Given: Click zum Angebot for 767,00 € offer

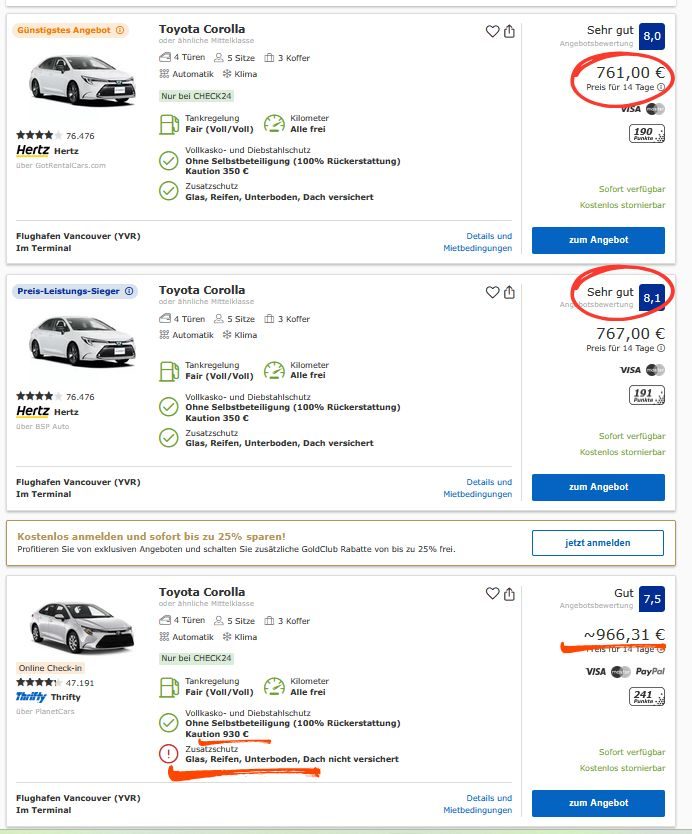Looking at the screenshot, I should coord(598,487).
